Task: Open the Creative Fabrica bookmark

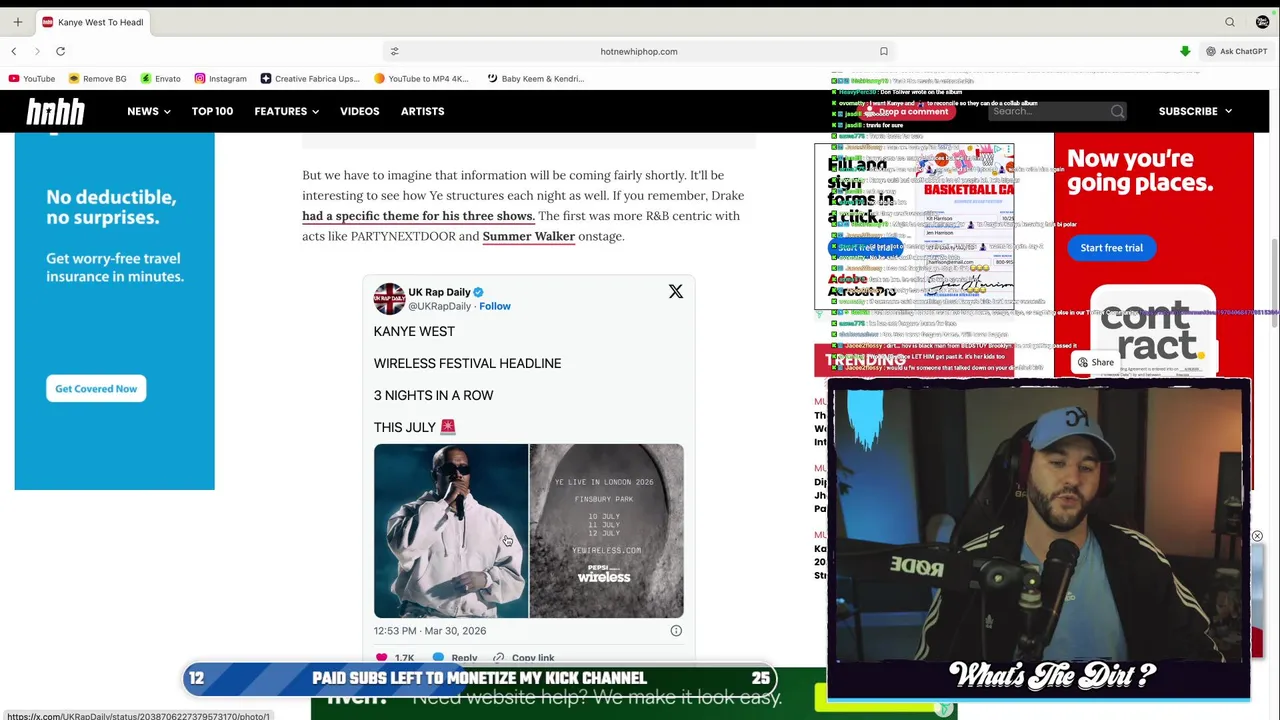Action: click(309, 78)
